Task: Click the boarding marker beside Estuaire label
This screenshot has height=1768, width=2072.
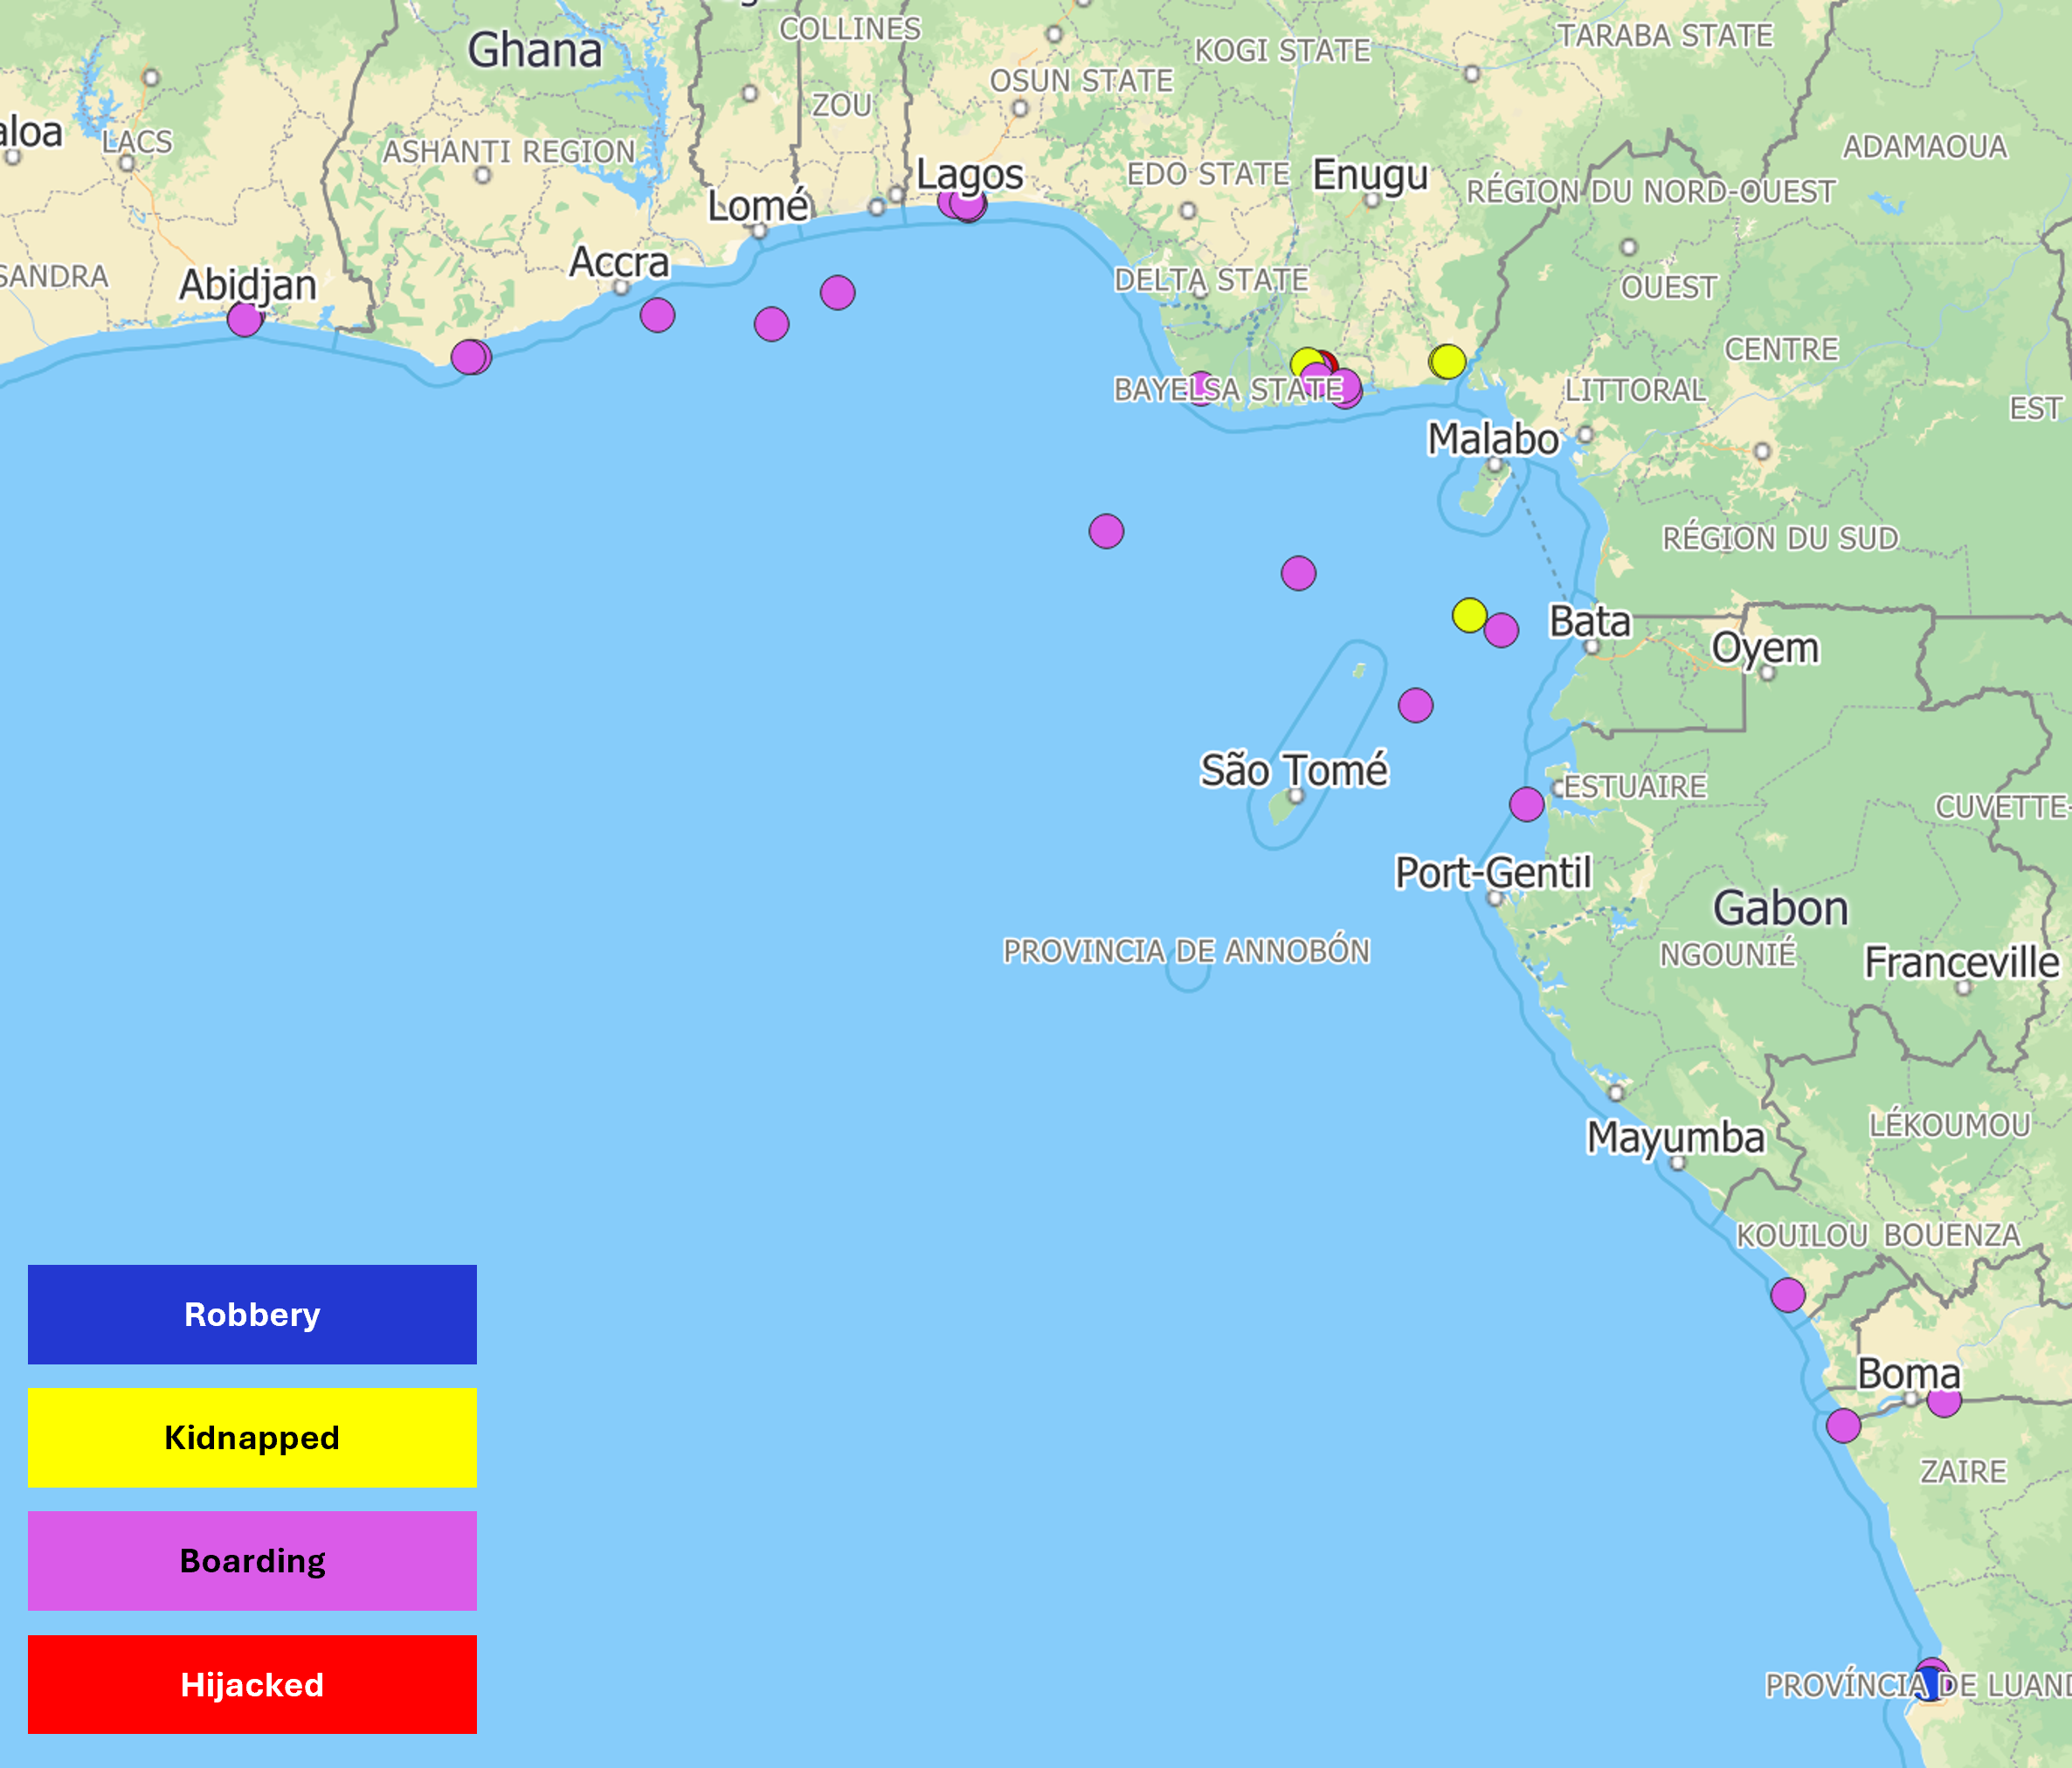Action: coord(1526,804)
